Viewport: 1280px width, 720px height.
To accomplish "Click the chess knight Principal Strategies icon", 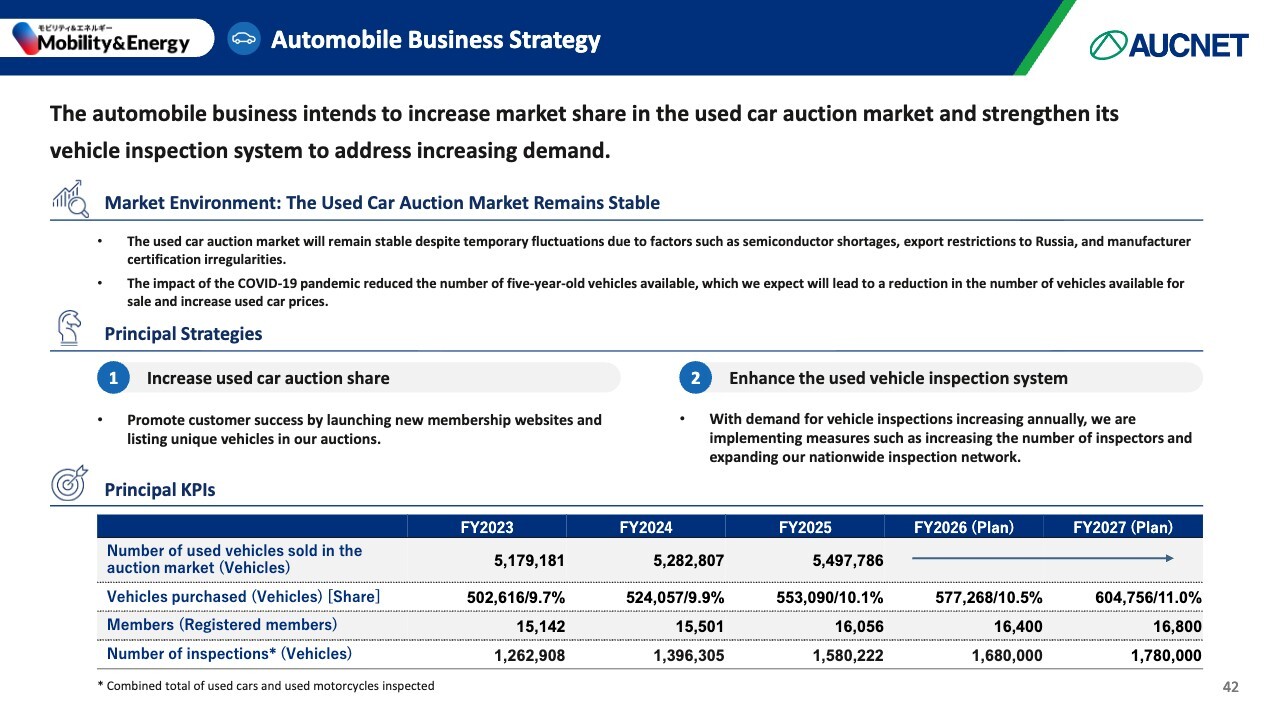I will [70, 328].
